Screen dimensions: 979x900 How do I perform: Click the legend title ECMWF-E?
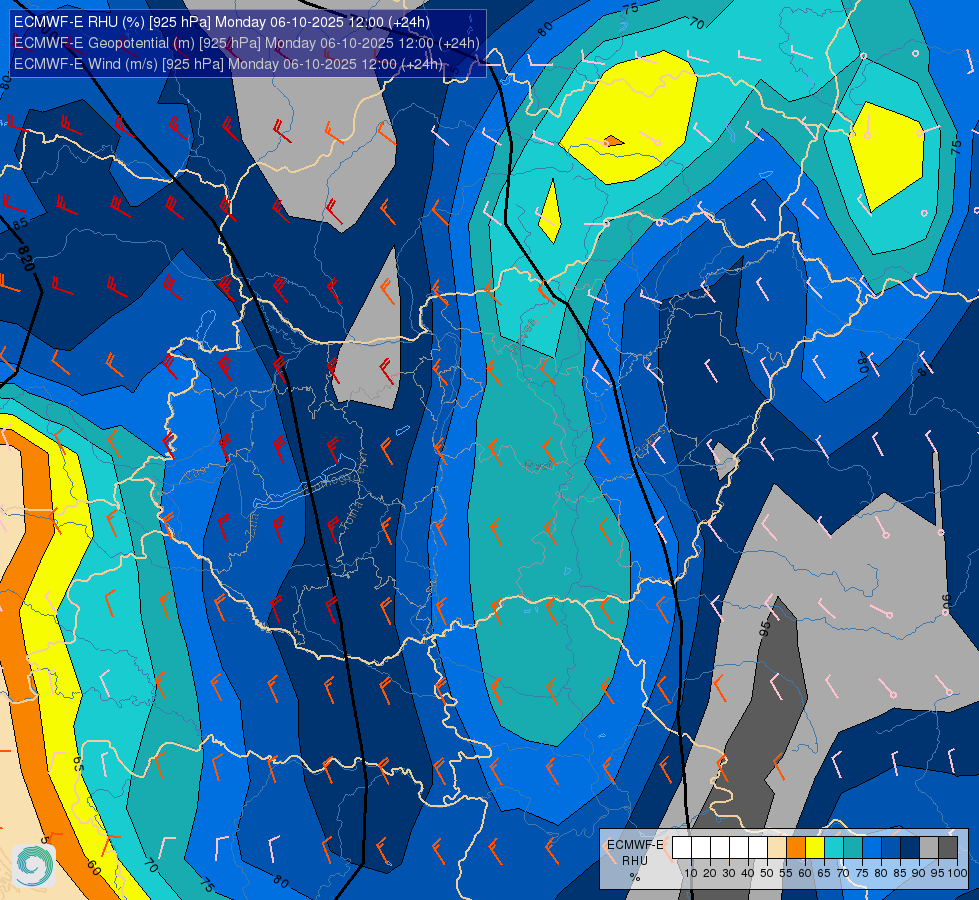click(x=635, y=845)
